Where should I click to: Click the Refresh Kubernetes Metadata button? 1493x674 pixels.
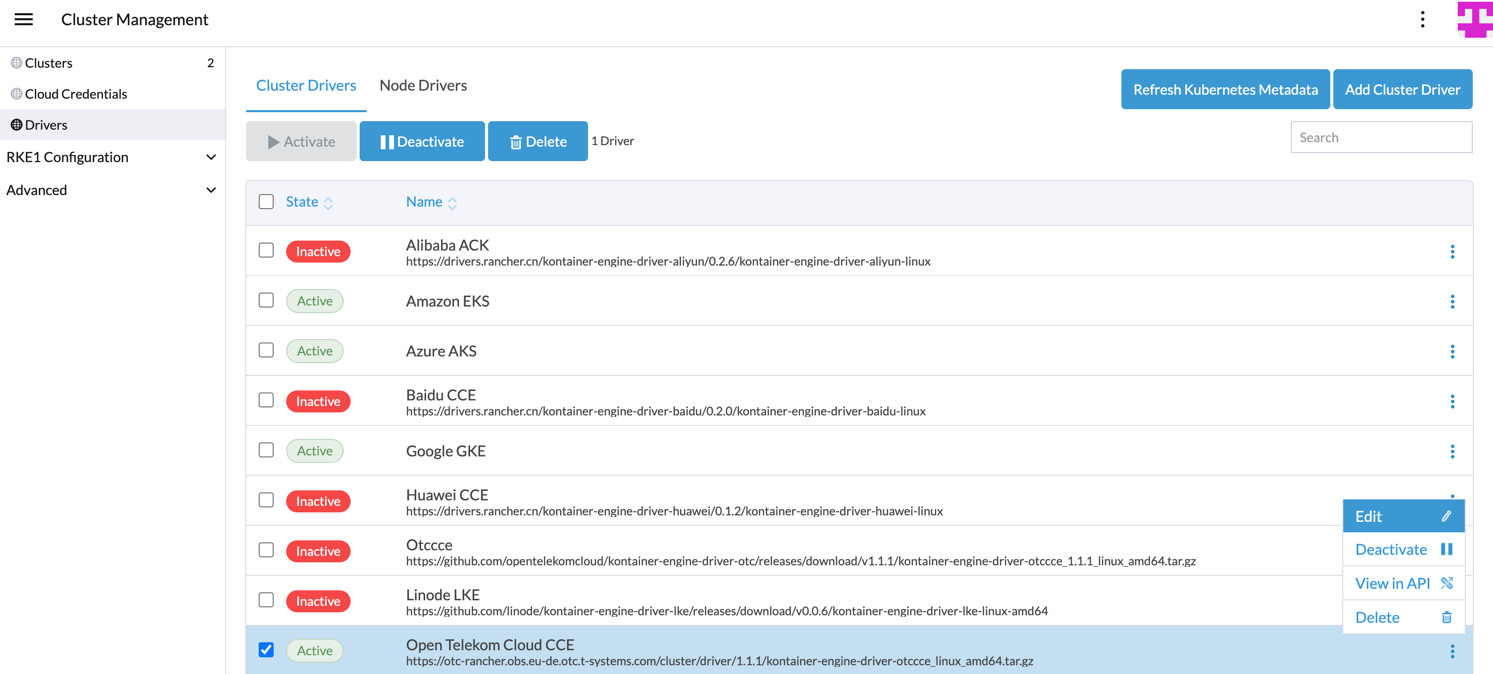[x=1225, y=89]
